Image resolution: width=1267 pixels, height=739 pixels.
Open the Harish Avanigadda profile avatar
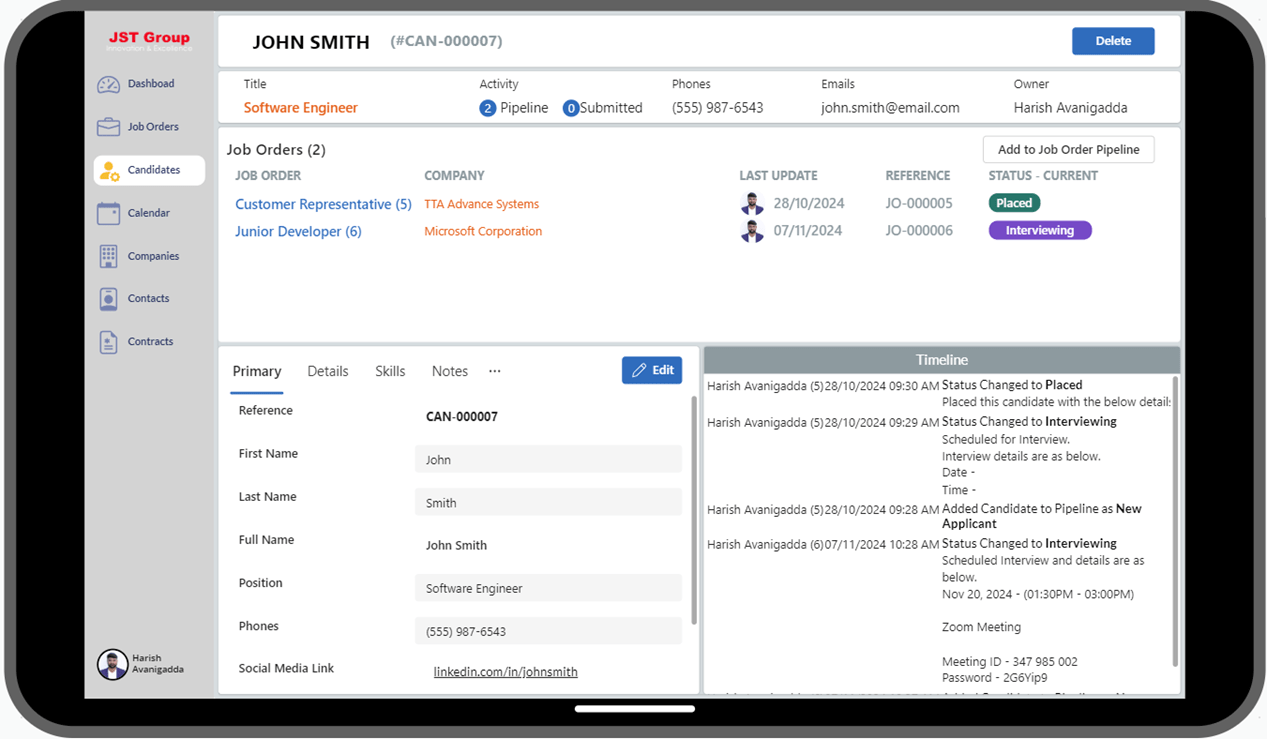point(112,664)
